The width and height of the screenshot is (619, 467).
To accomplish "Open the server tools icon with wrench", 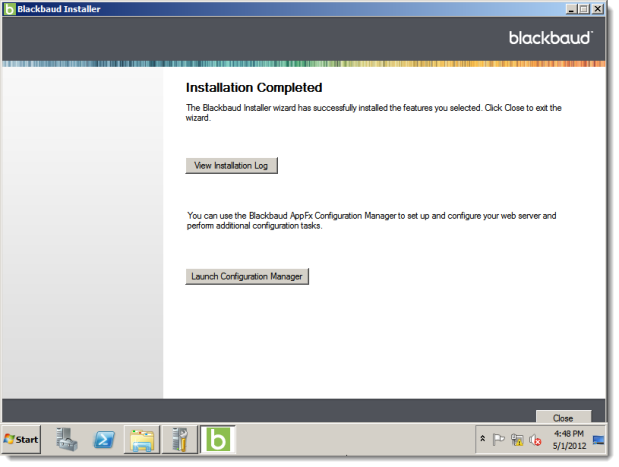I will click(x=180, y=440).
